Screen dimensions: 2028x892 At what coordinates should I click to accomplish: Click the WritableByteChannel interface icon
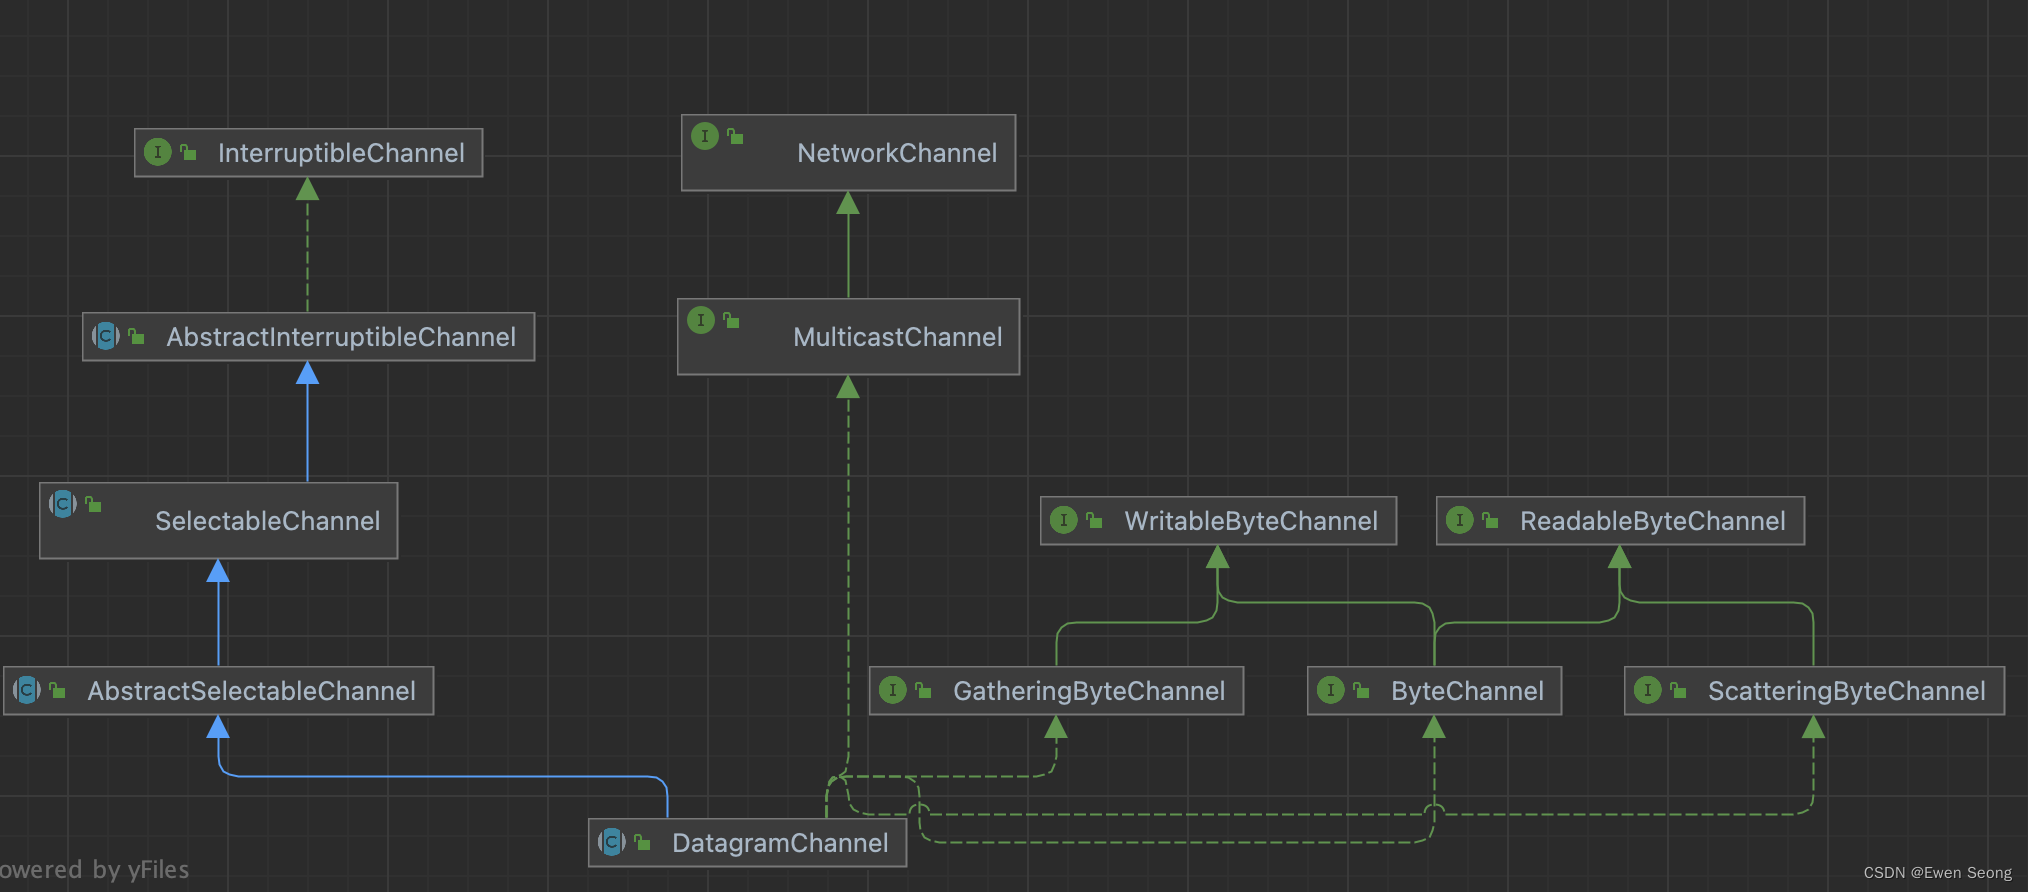click(1064, 520)
